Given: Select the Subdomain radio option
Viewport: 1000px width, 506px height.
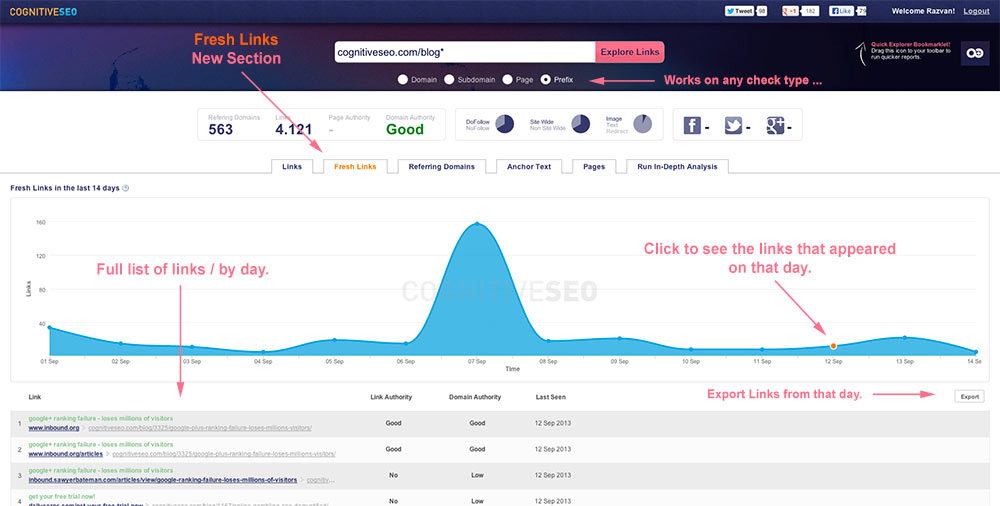Looking at the screenshot, I should (449, 80).
